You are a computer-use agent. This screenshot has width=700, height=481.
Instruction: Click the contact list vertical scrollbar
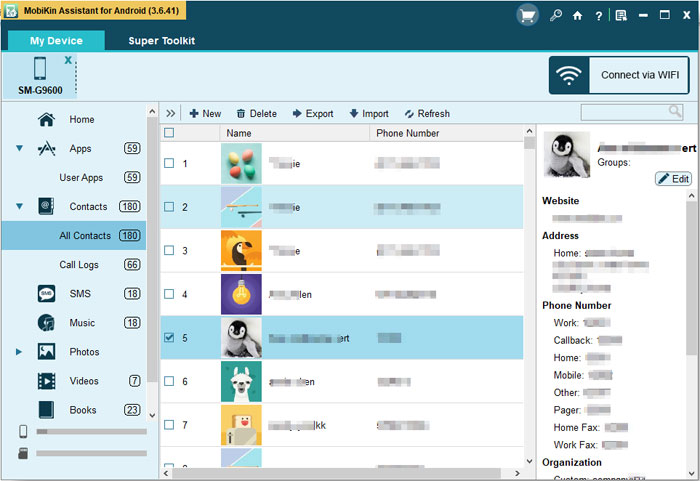(529, 300)
